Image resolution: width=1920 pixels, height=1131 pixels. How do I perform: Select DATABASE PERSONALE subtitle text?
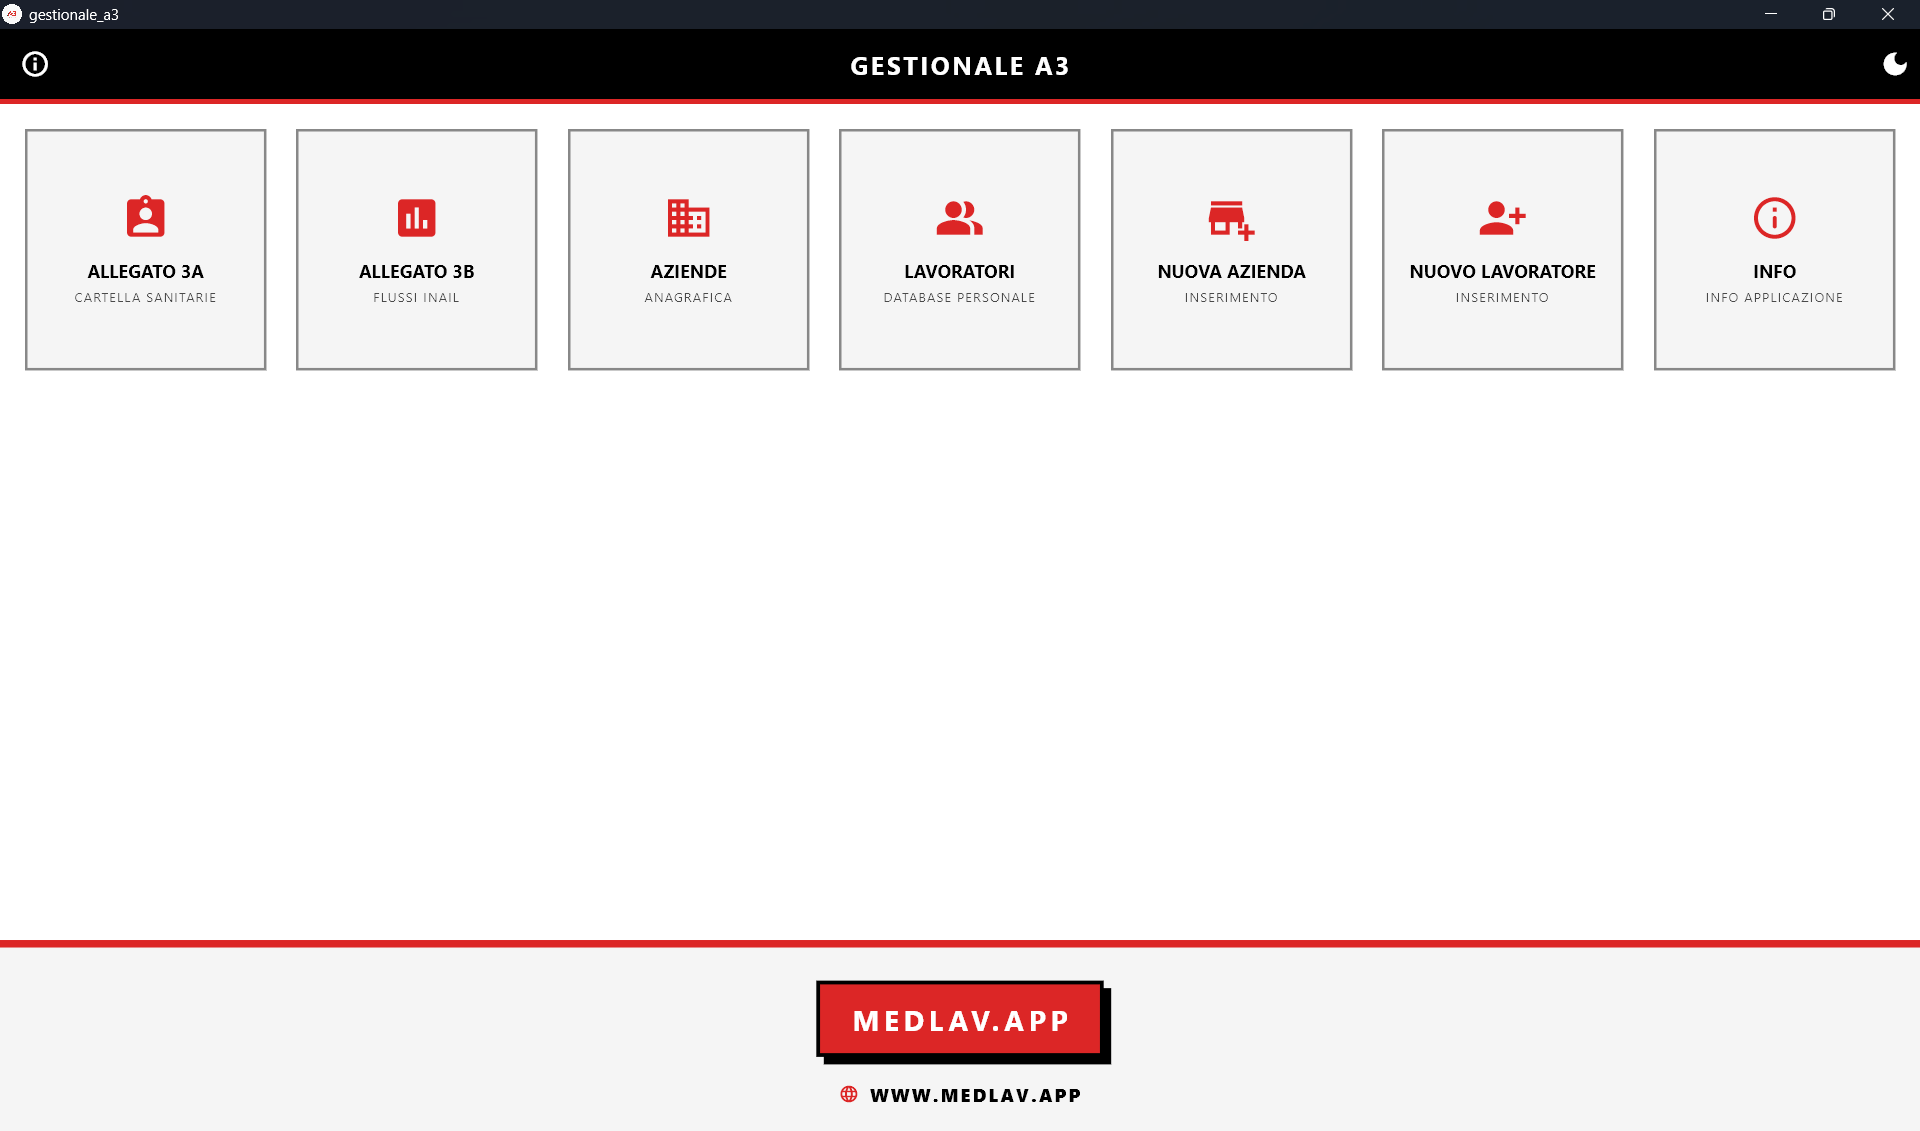coord(959,297)
